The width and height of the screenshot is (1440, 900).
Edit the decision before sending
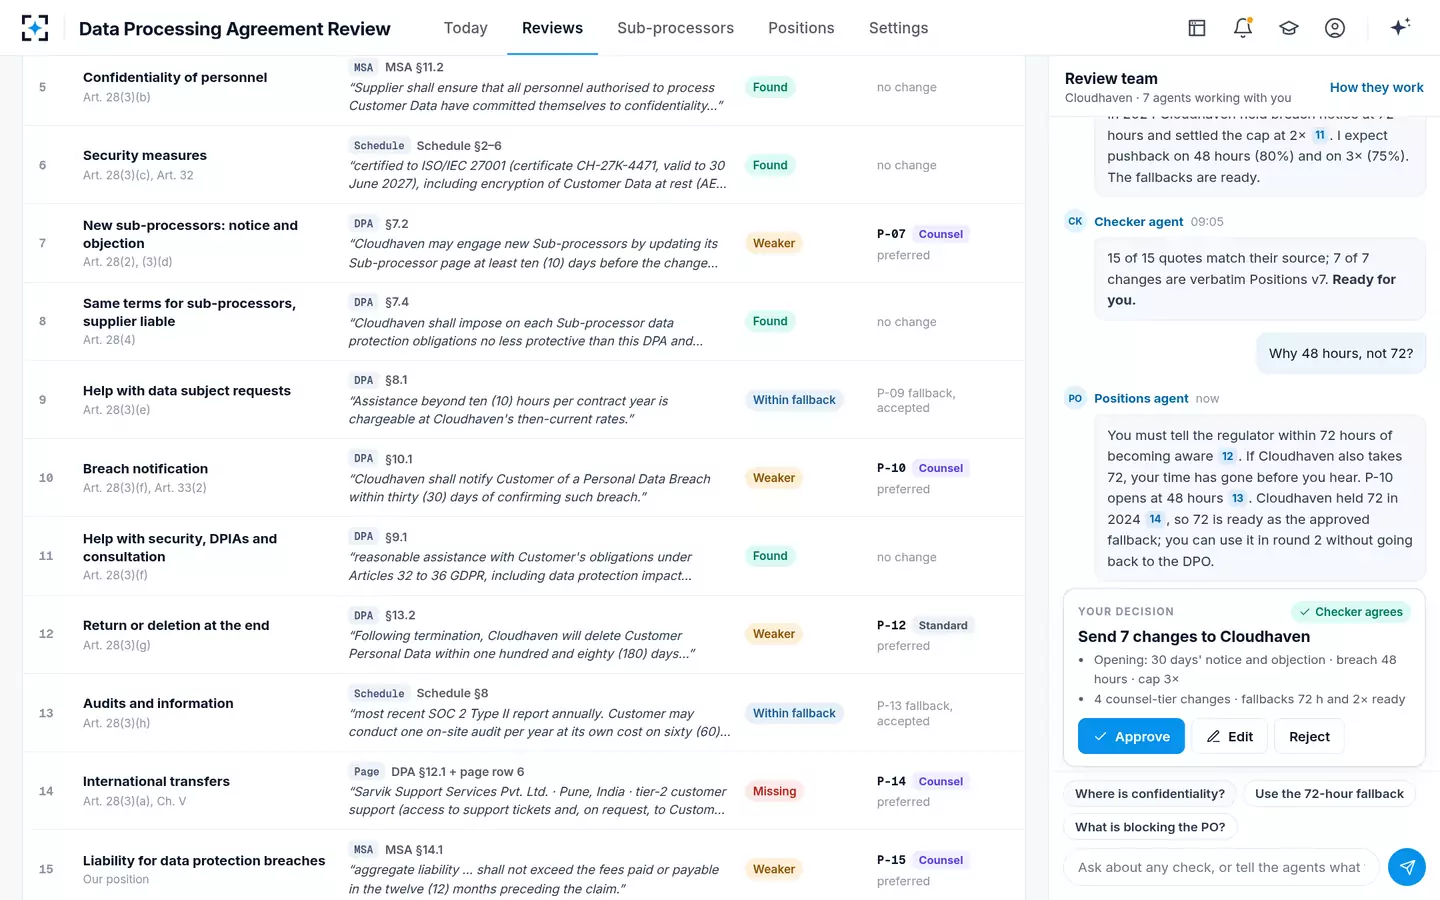1230,736
